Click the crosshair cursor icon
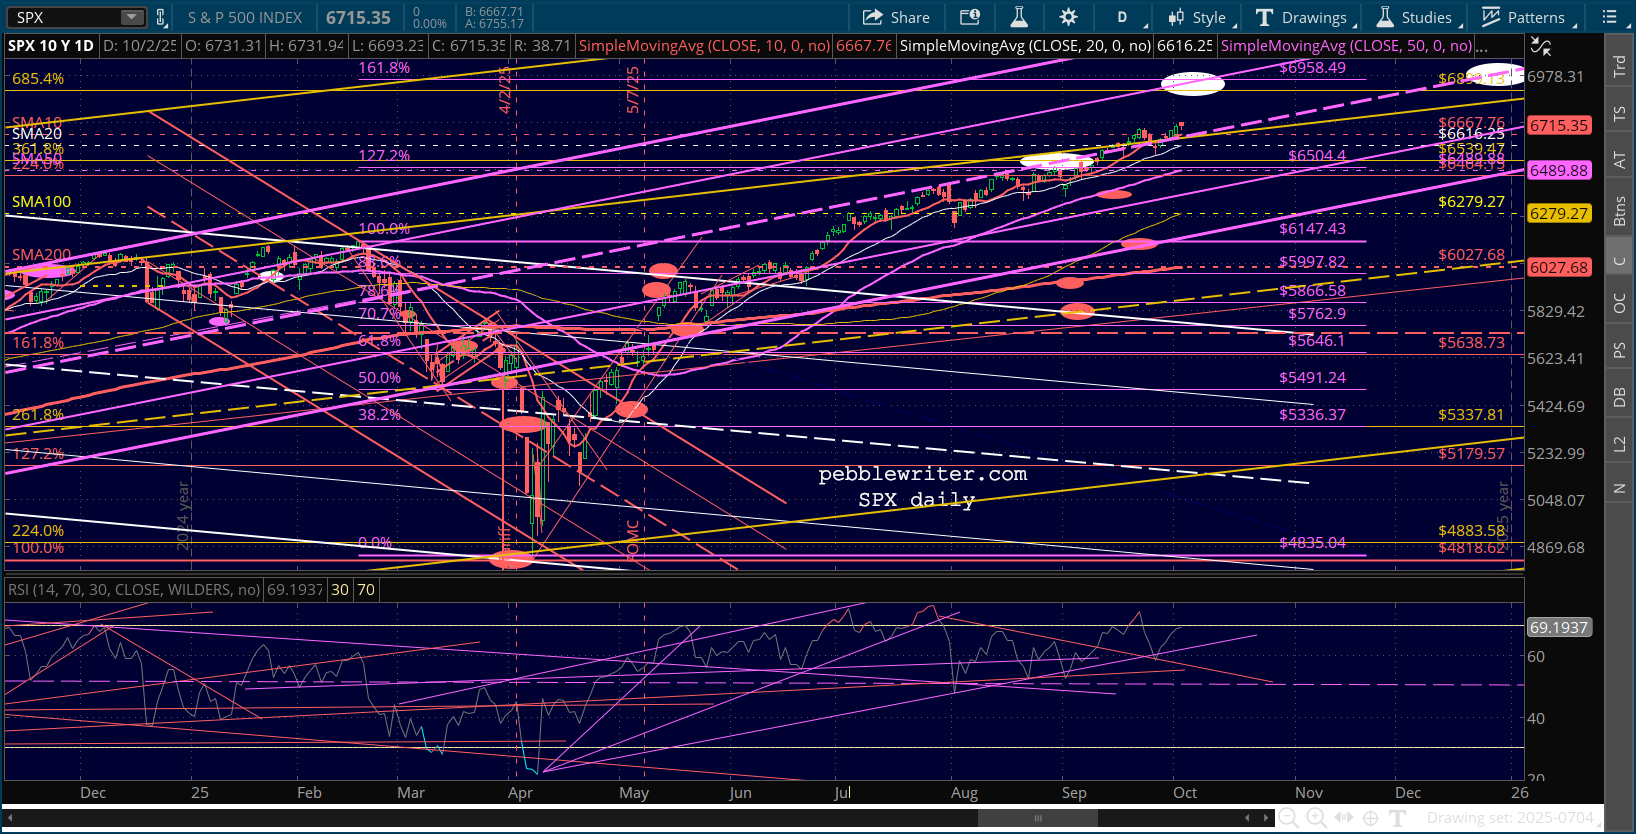 point(1371,818)
